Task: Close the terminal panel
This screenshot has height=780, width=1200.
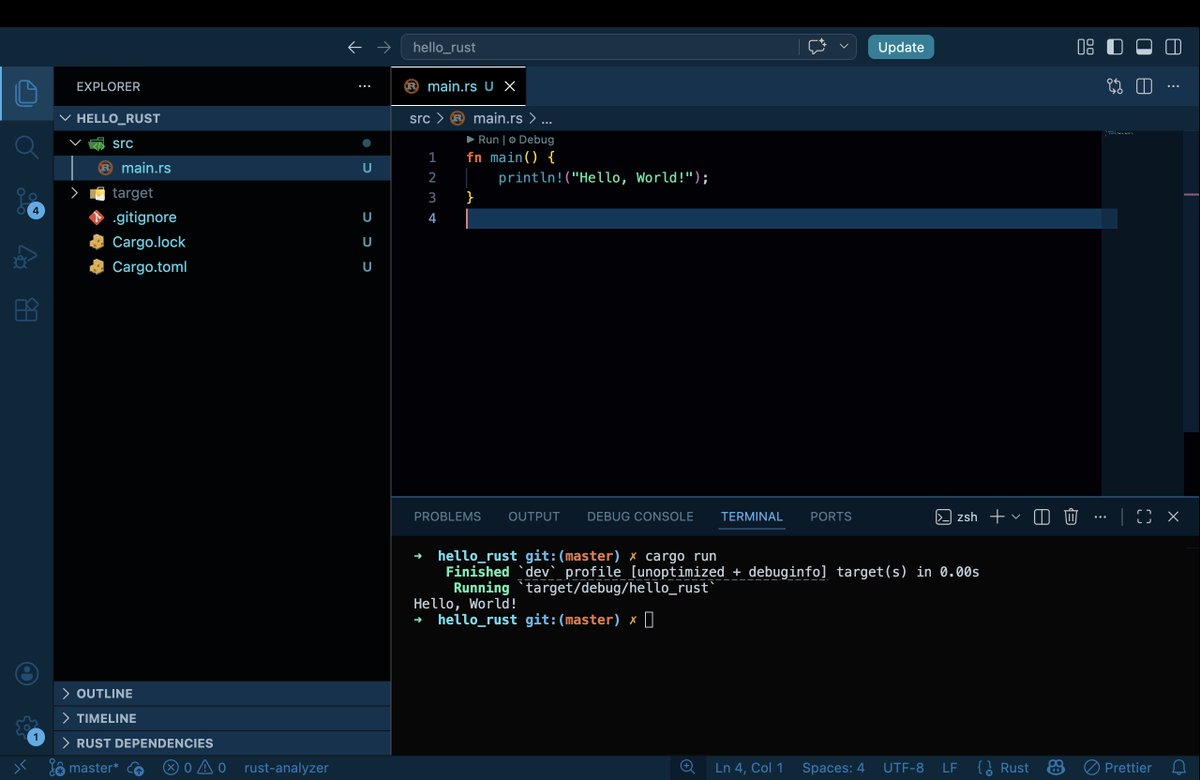Action: (x=1174, y=517)
